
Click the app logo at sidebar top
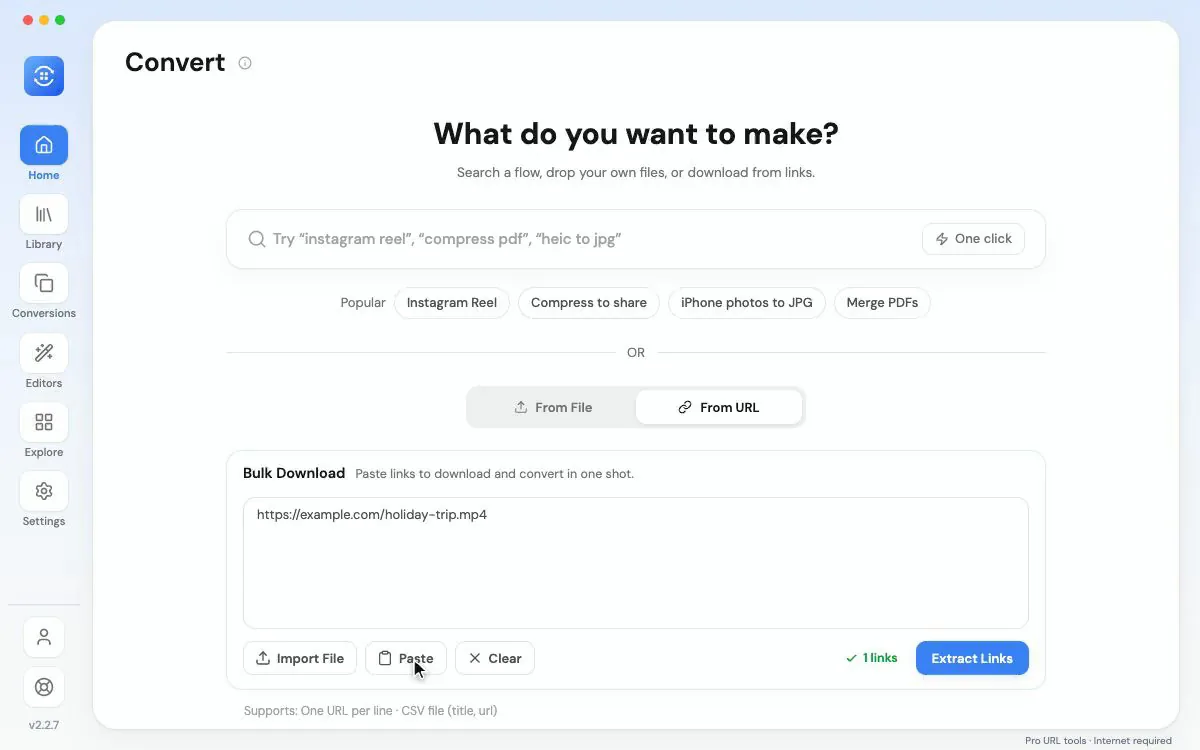(44, 76)
